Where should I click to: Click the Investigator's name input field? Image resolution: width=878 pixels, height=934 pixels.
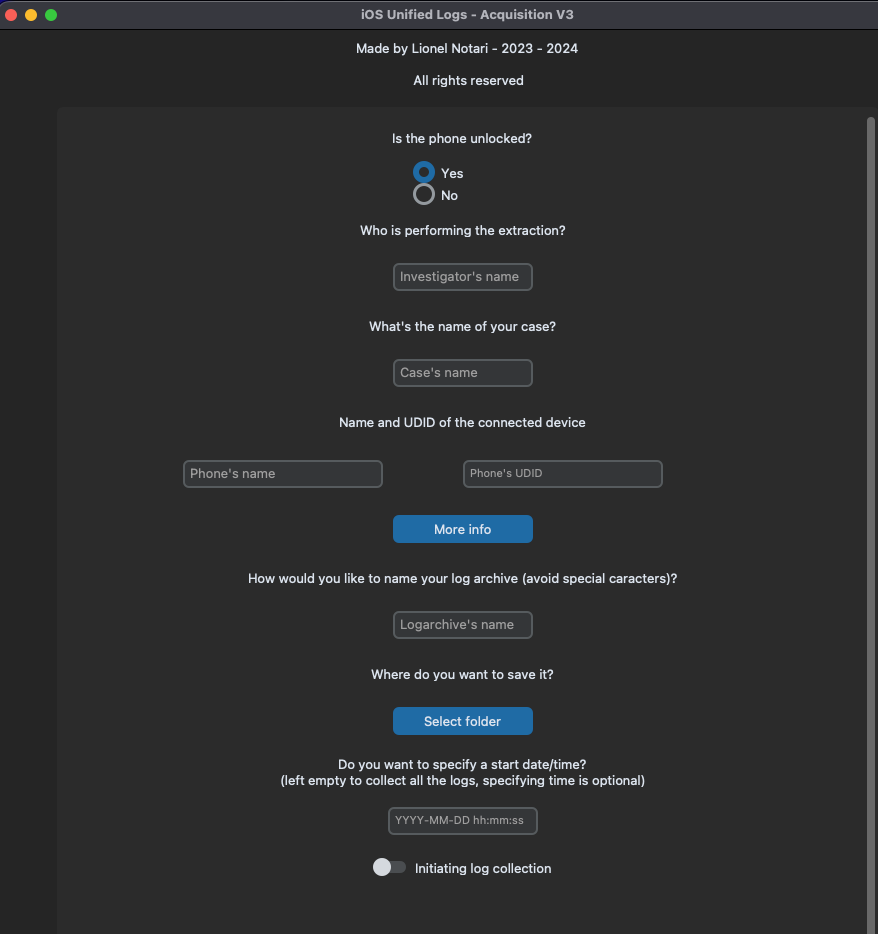463,277
